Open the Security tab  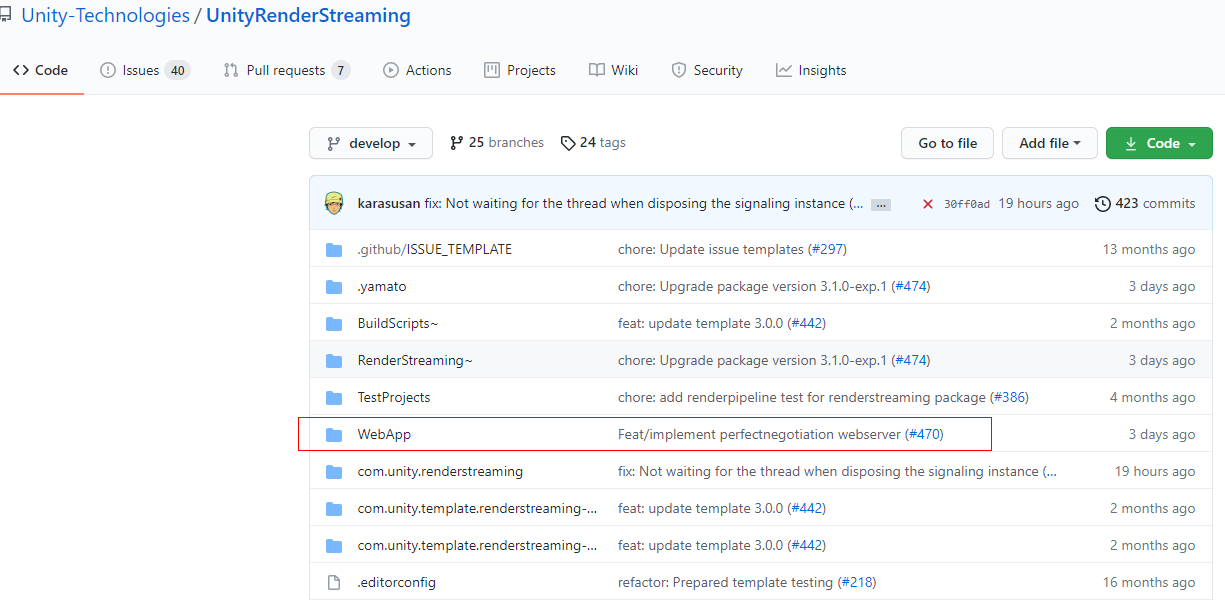pos(707,70)
